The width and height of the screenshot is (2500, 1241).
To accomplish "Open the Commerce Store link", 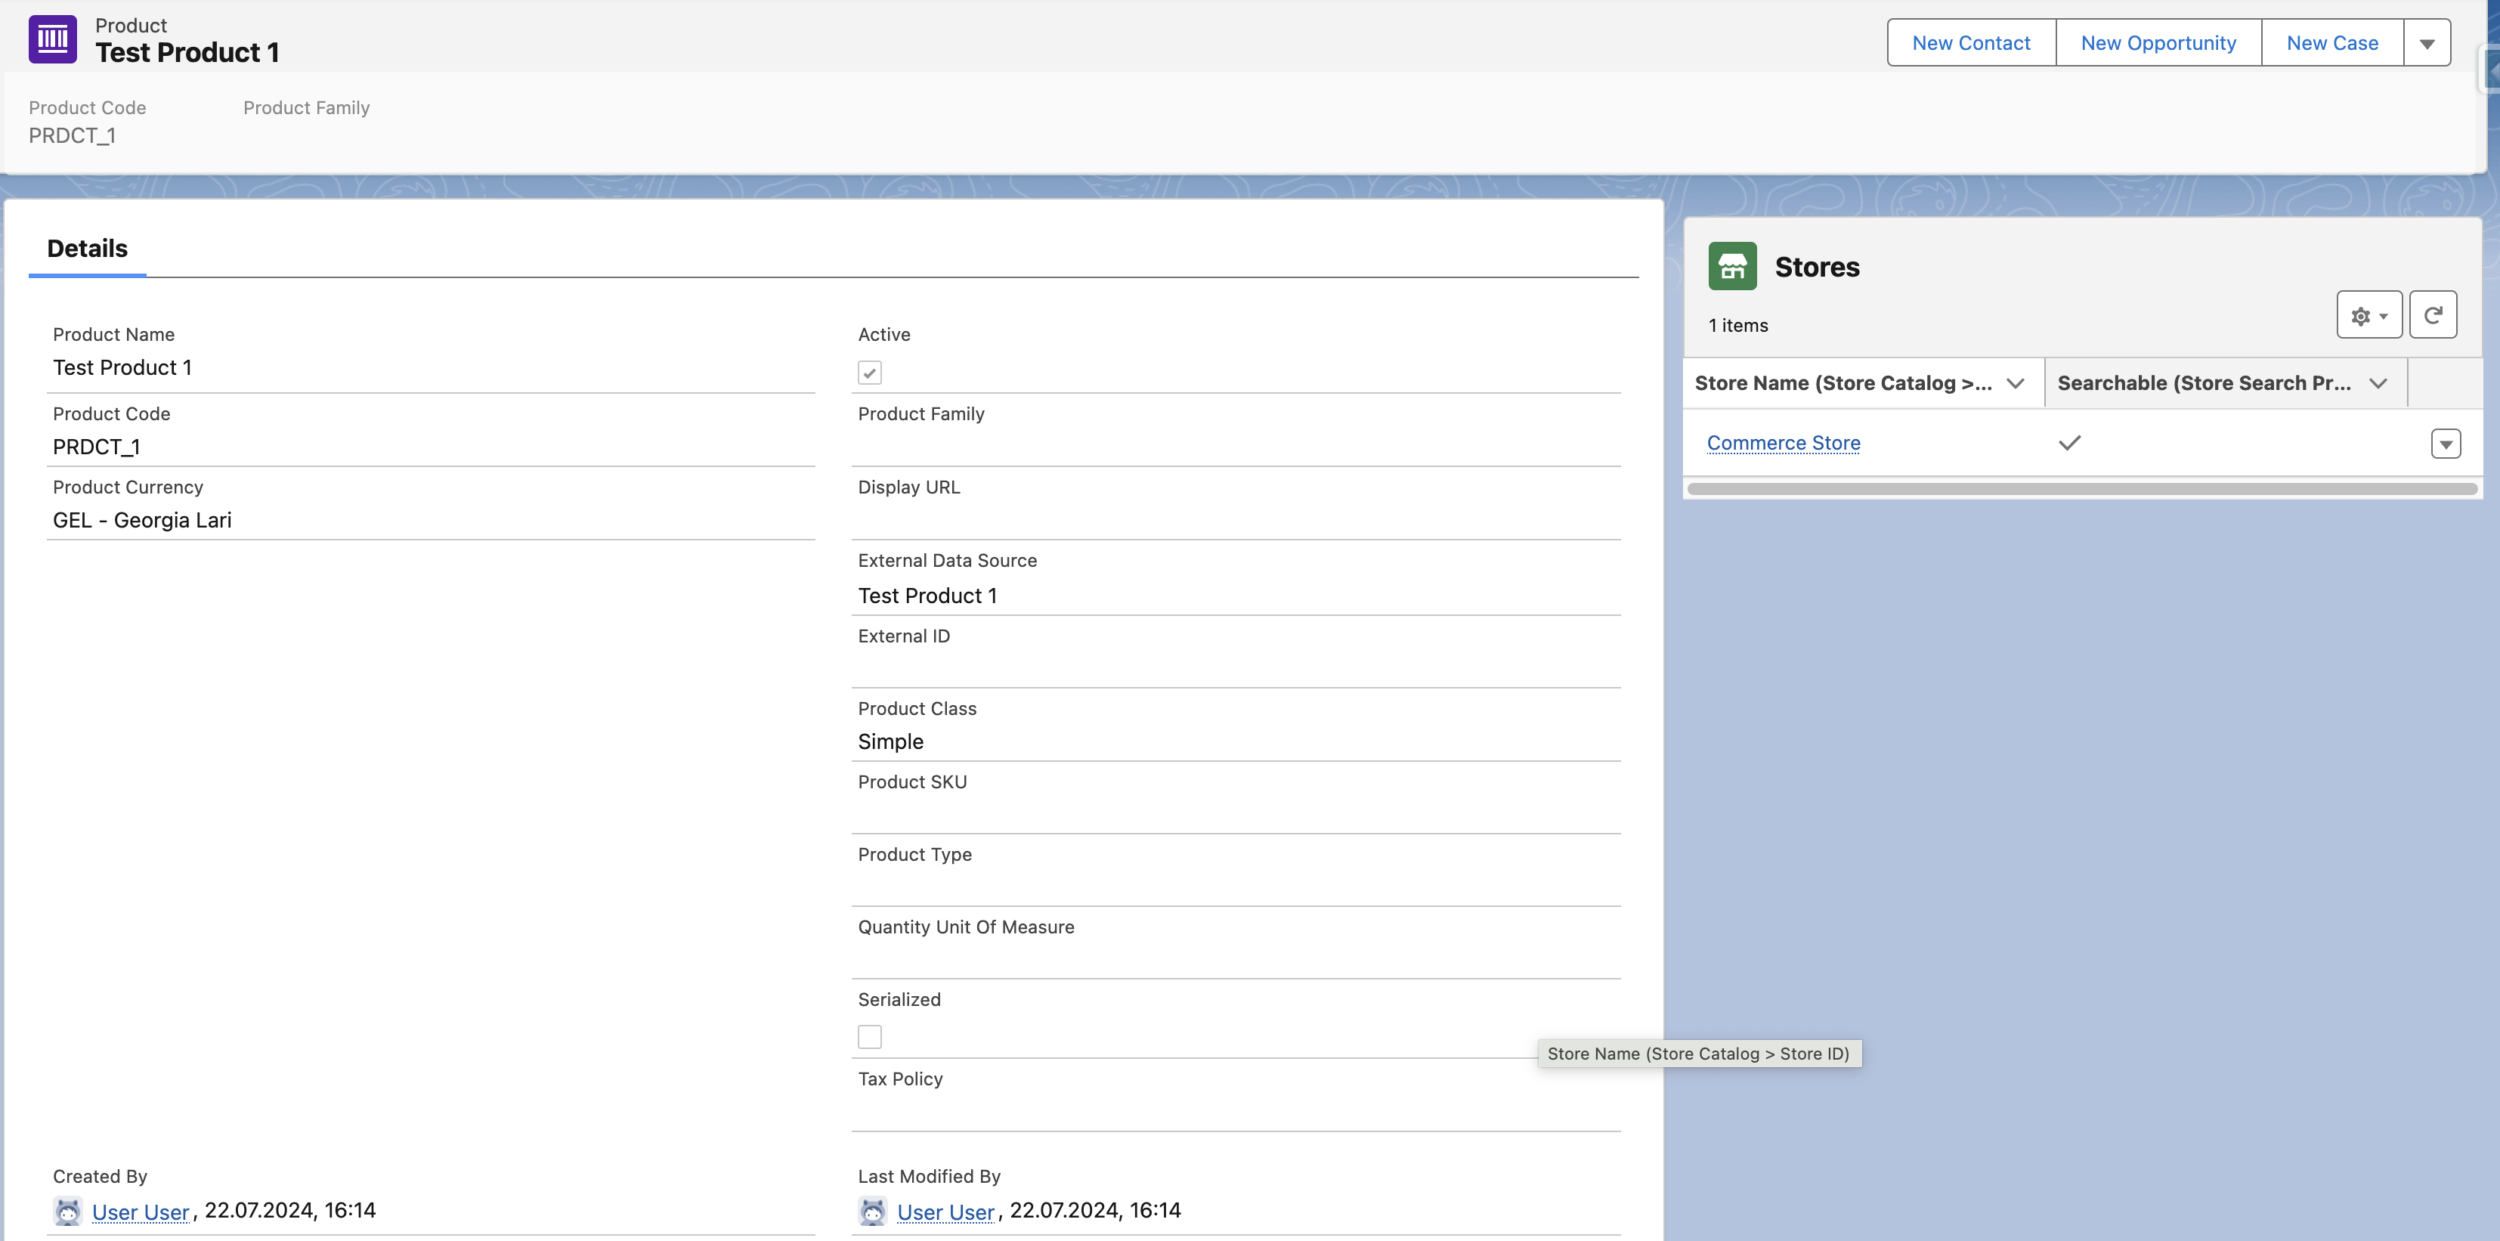I will click(x=1783, y=442).
